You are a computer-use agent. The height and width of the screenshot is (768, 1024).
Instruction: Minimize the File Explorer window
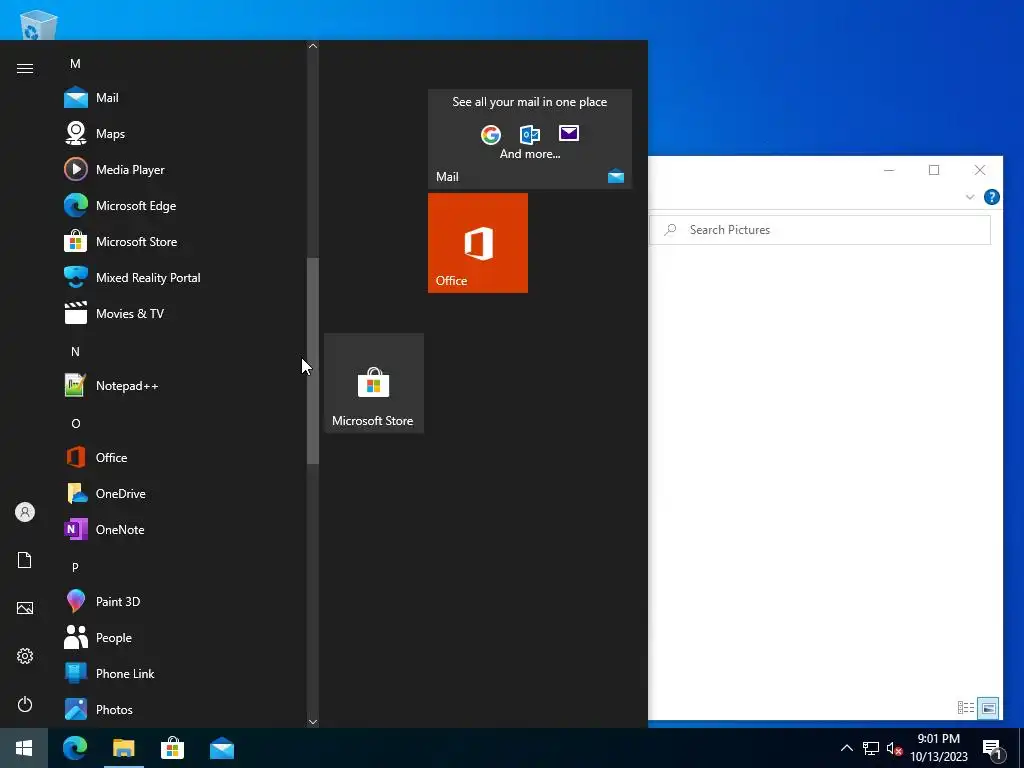pos(889,170)
